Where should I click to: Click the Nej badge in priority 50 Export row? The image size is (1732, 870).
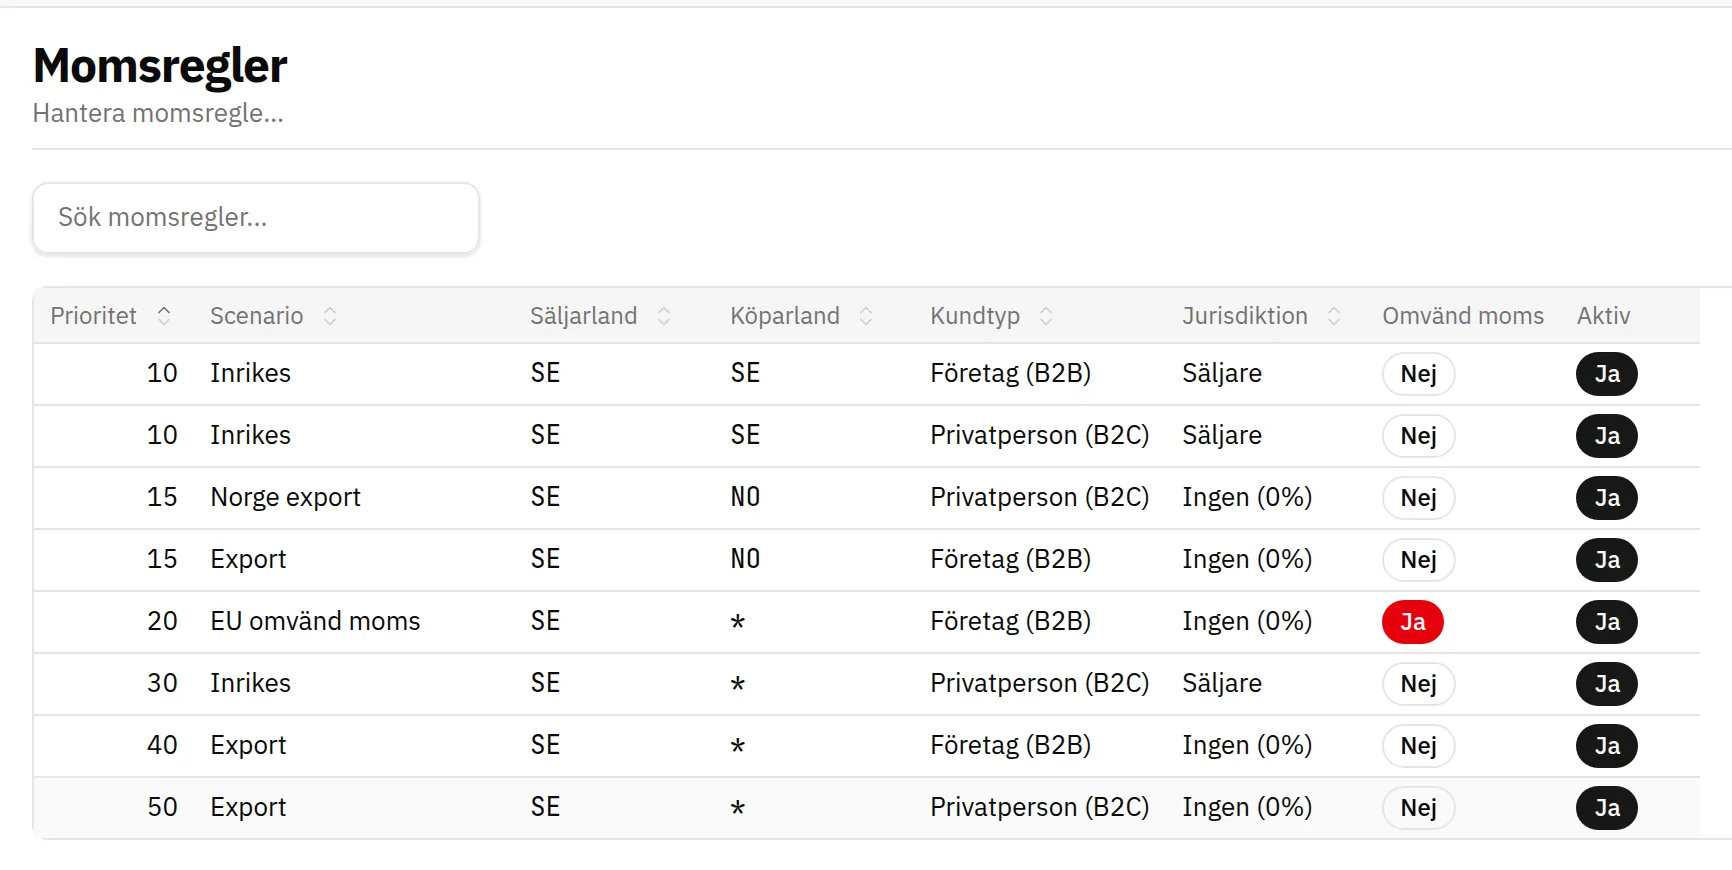click(x=1418, y=808)
